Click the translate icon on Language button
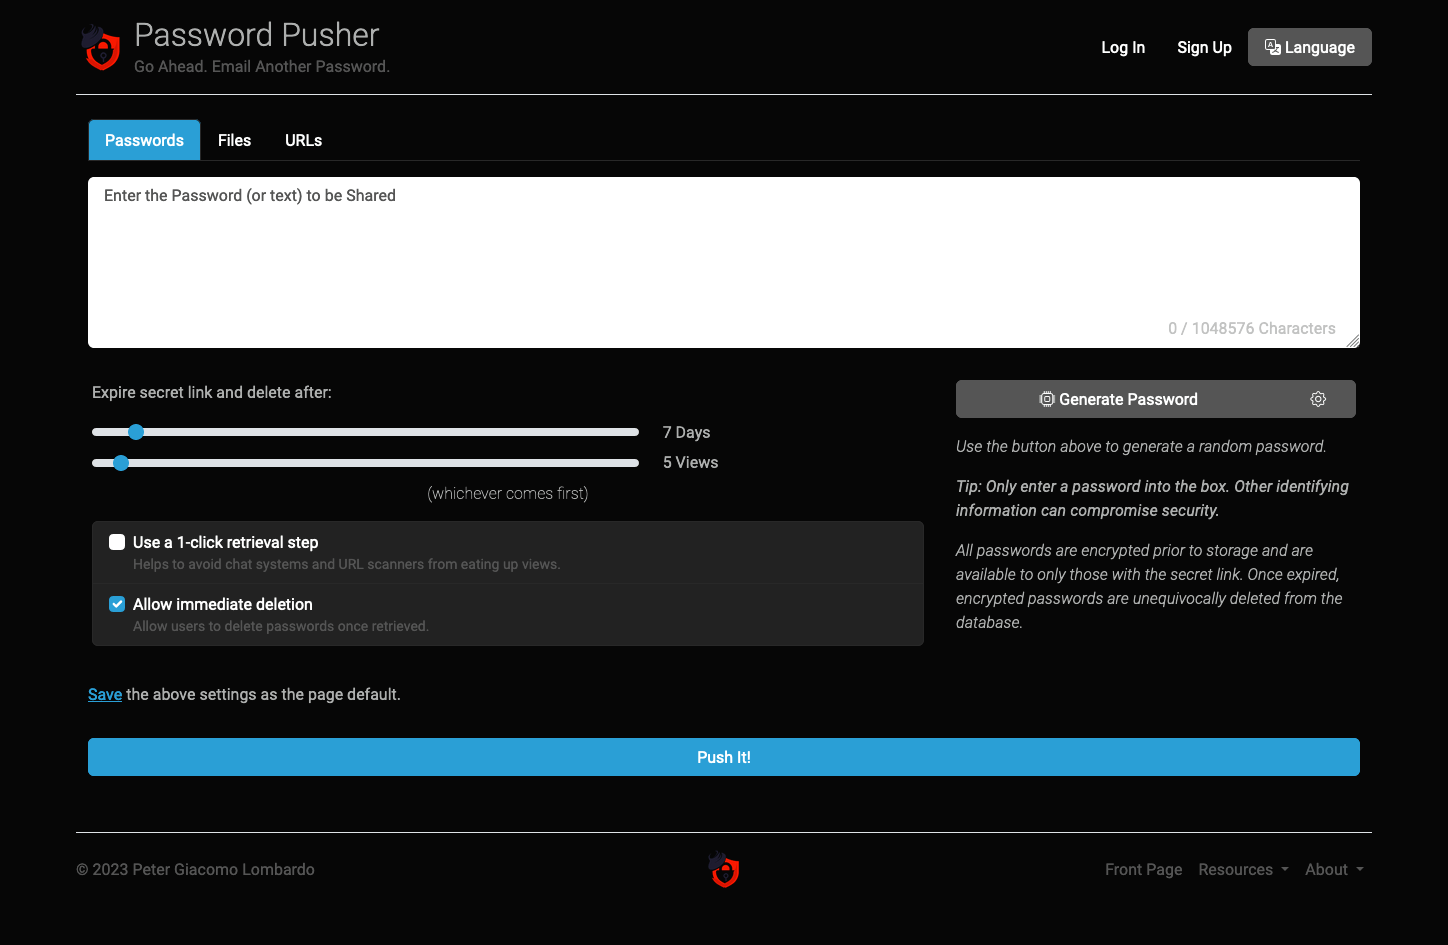The width and height of the screenshot is (1448, 945). point(1273,47)
